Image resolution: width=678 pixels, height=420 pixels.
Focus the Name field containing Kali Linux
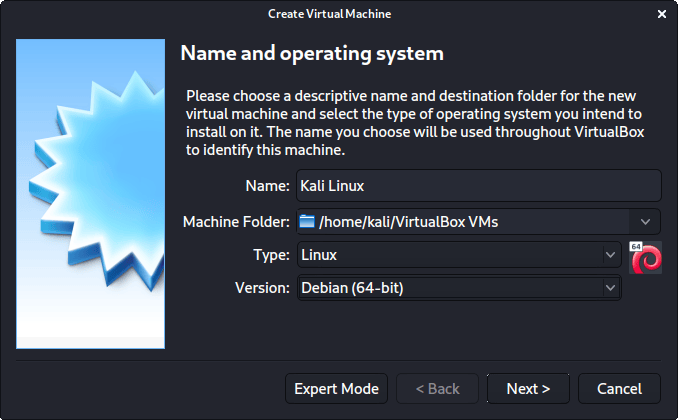coord(478,186)
